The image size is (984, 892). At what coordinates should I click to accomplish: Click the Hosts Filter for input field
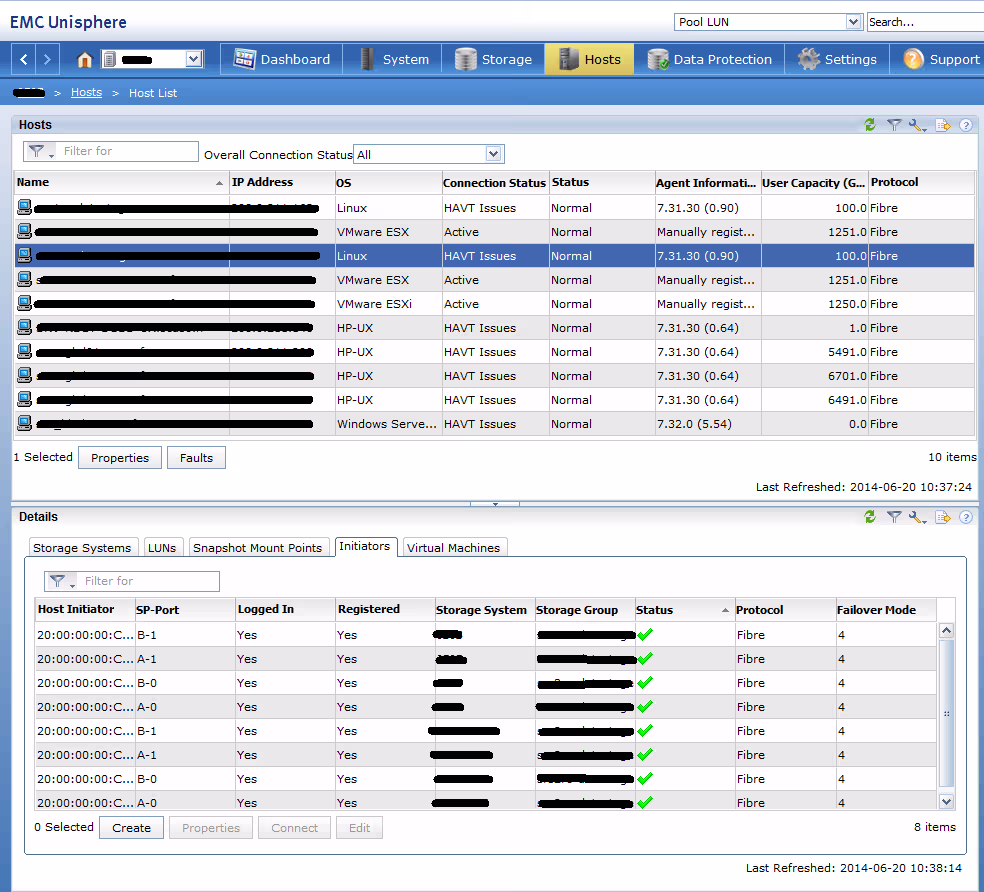[128, 151]
